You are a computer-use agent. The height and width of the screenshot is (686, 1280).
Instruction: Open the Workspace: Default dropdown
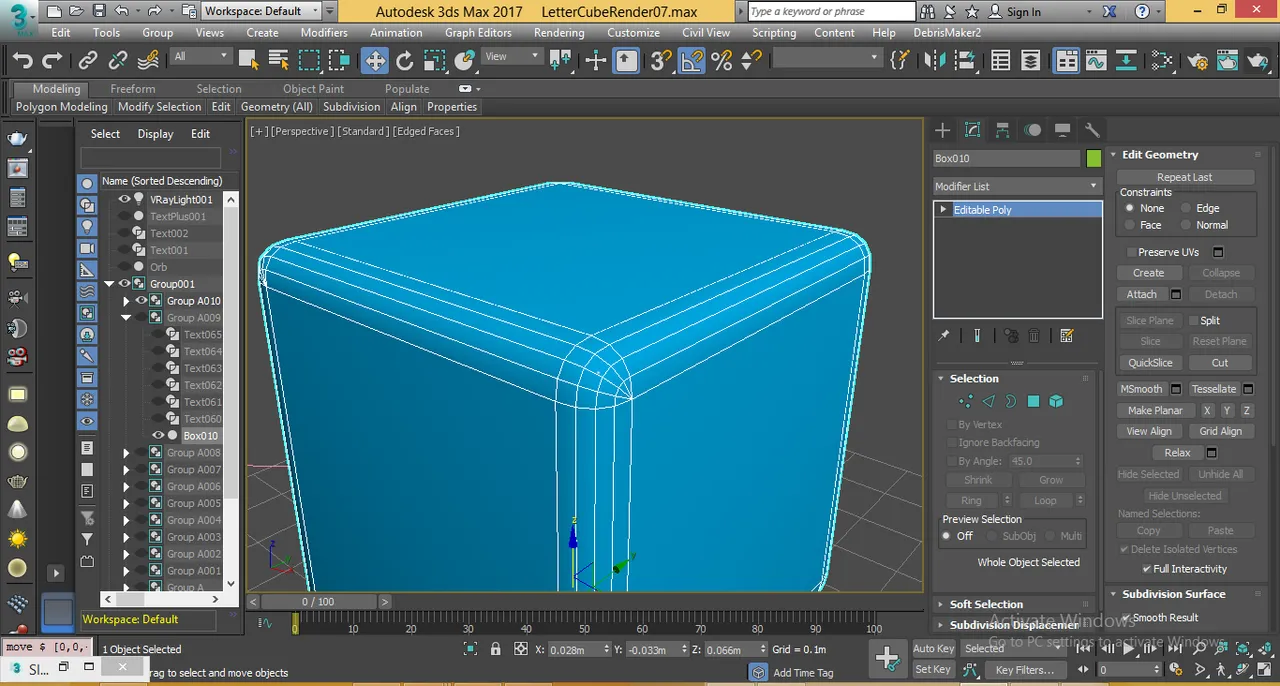tap(262, 11)
